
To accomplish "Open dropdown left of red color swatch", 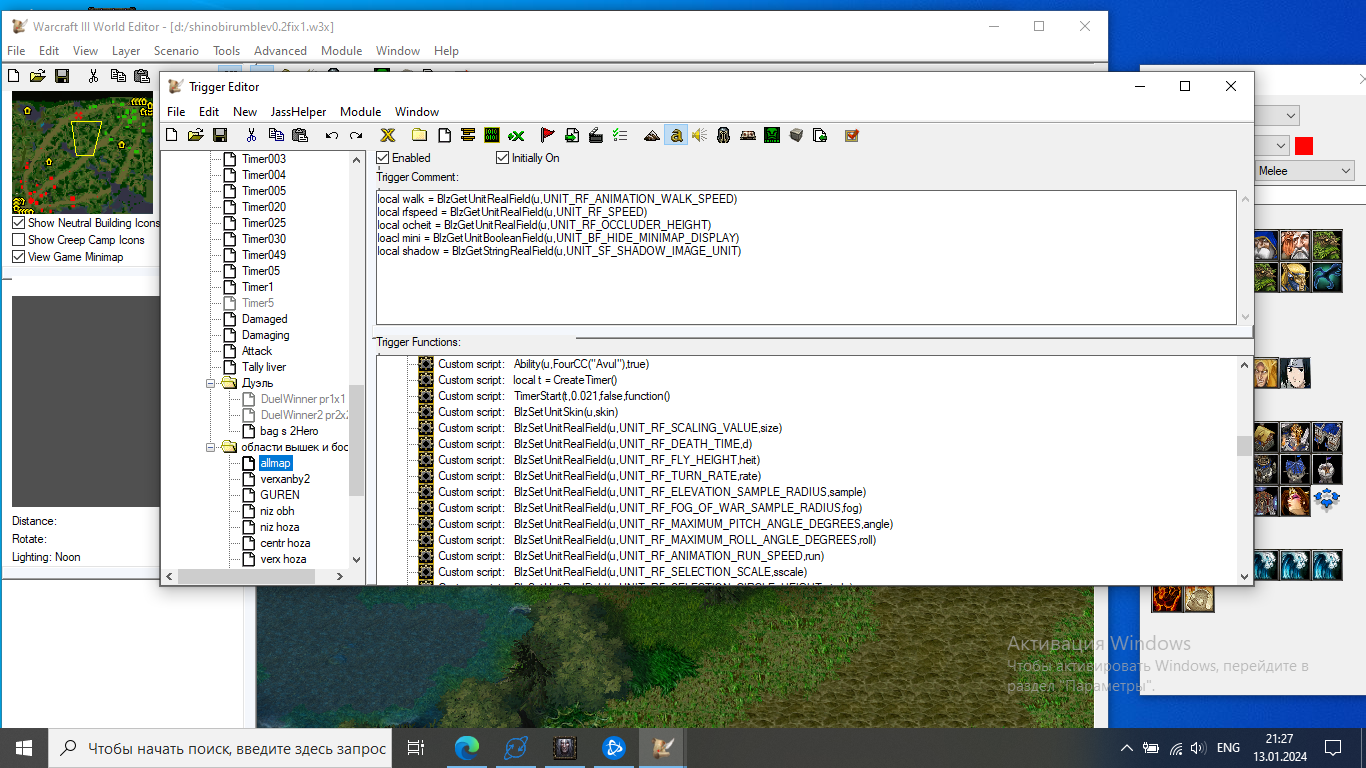I will click(1279, 145).
